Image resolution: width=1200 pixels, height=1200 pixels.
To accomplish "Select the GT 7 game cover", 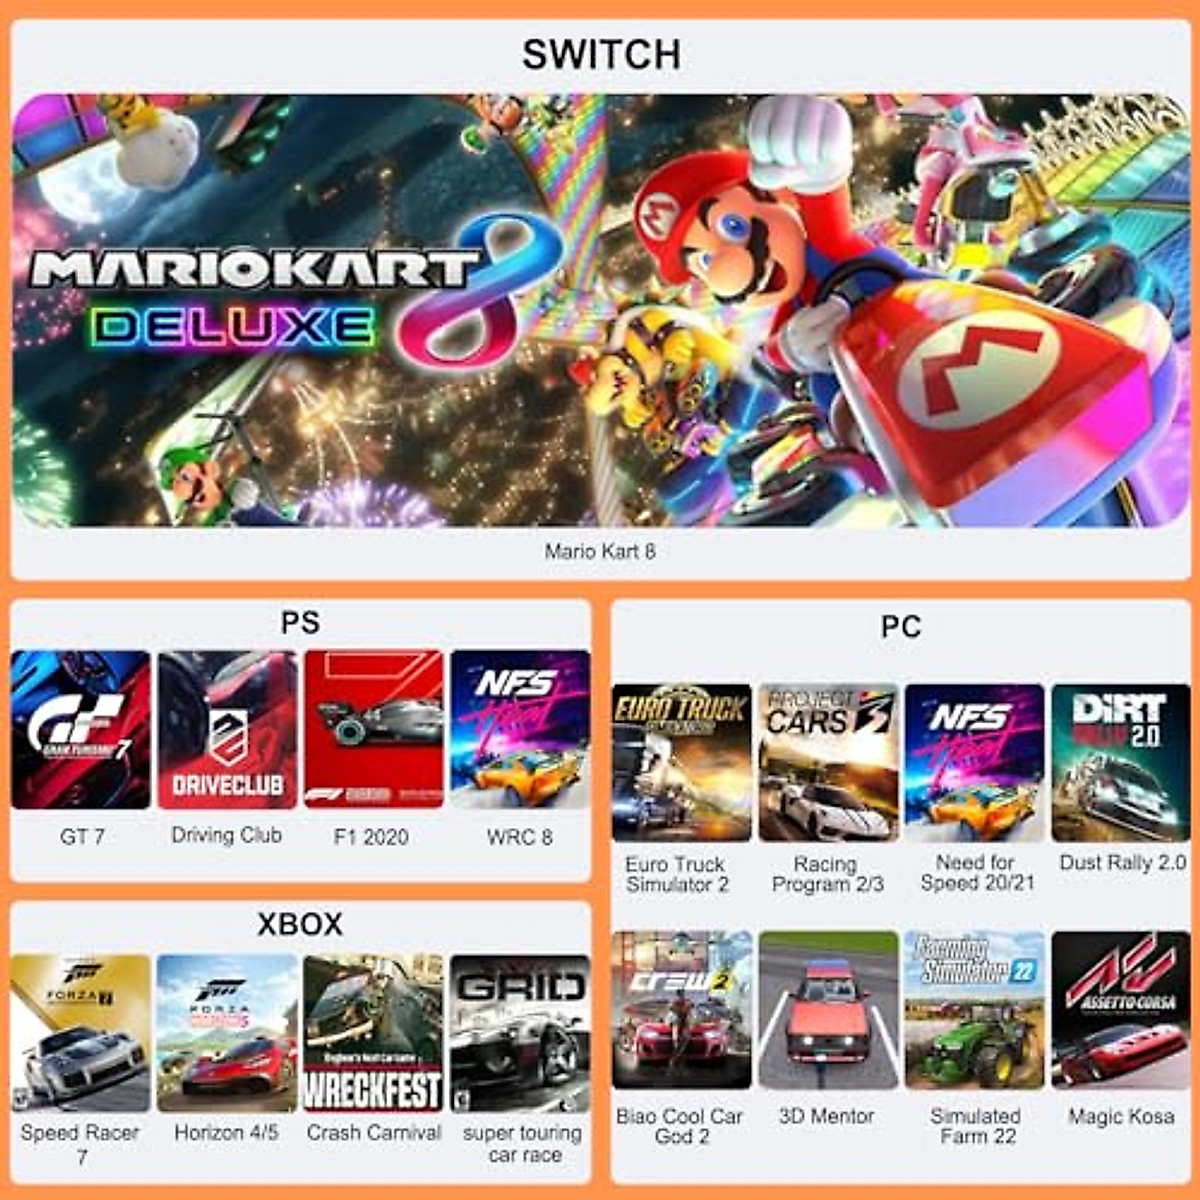I will (x=81, y=730).
